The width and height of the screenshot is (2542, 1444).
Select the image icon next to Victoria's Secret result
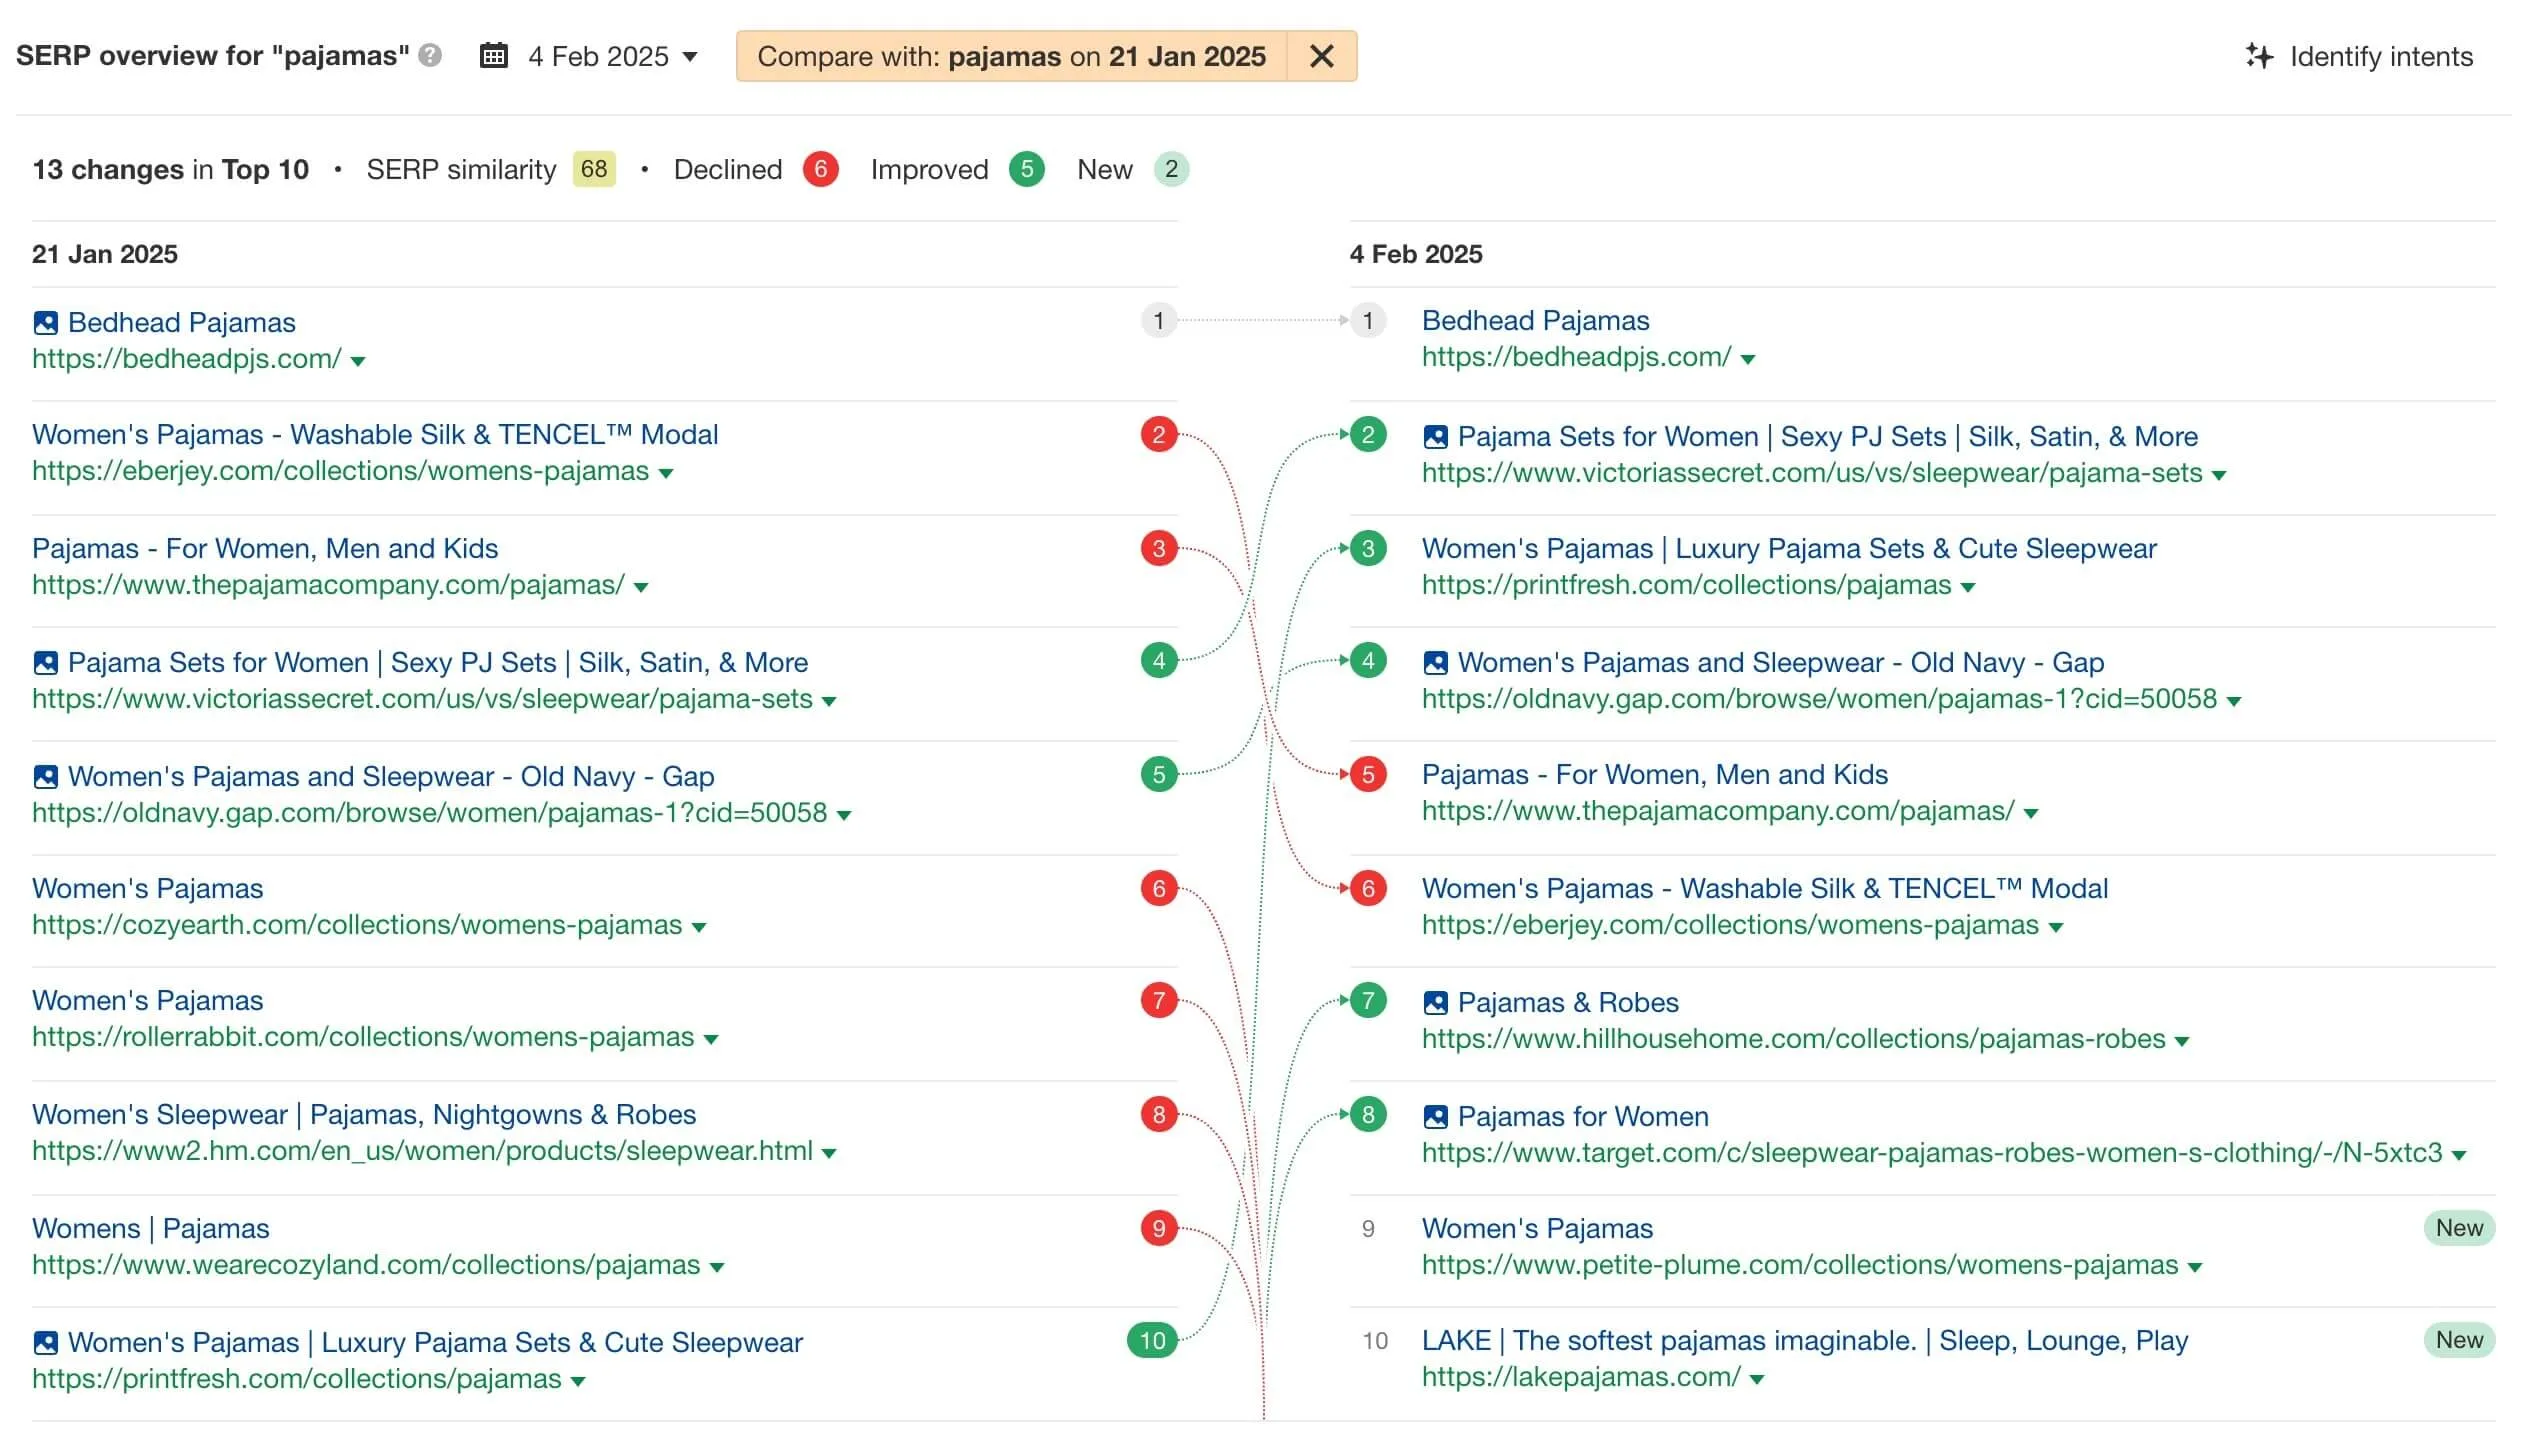(1437, 436)
